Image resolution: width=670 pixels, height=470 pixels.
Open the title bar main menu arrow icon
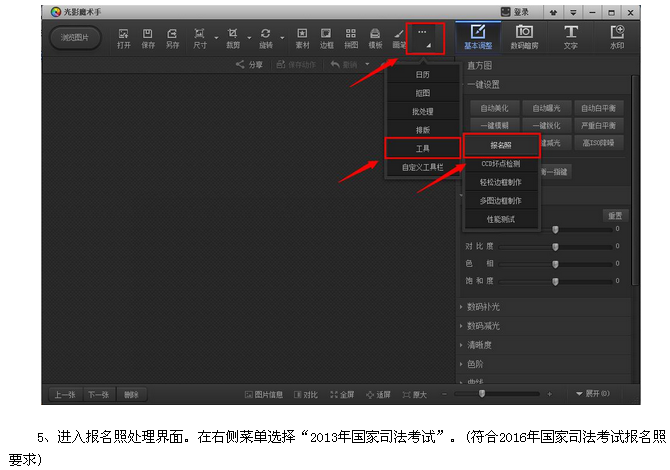[x=573, y=12]
